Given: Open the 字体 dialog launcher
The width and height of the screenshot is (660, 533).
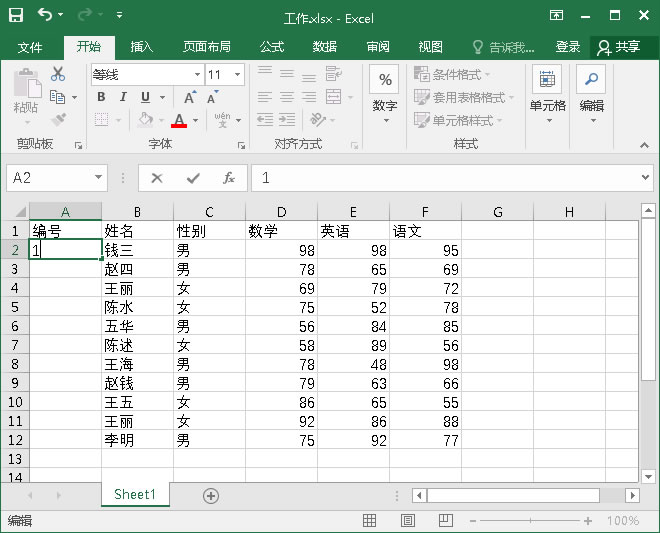Looking at the screenshot, I should pos(241,145).
